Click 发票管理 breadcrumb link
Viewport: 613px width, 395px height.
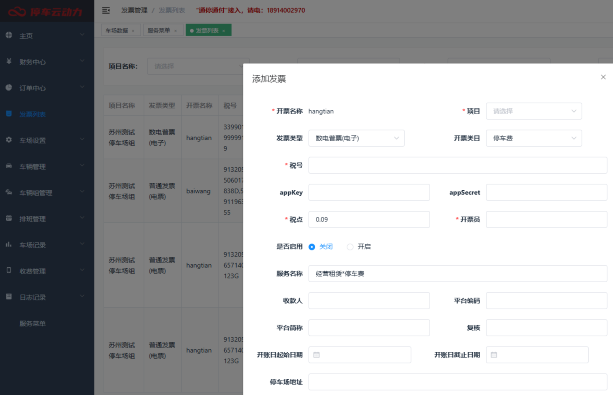(x=134, y=10)
